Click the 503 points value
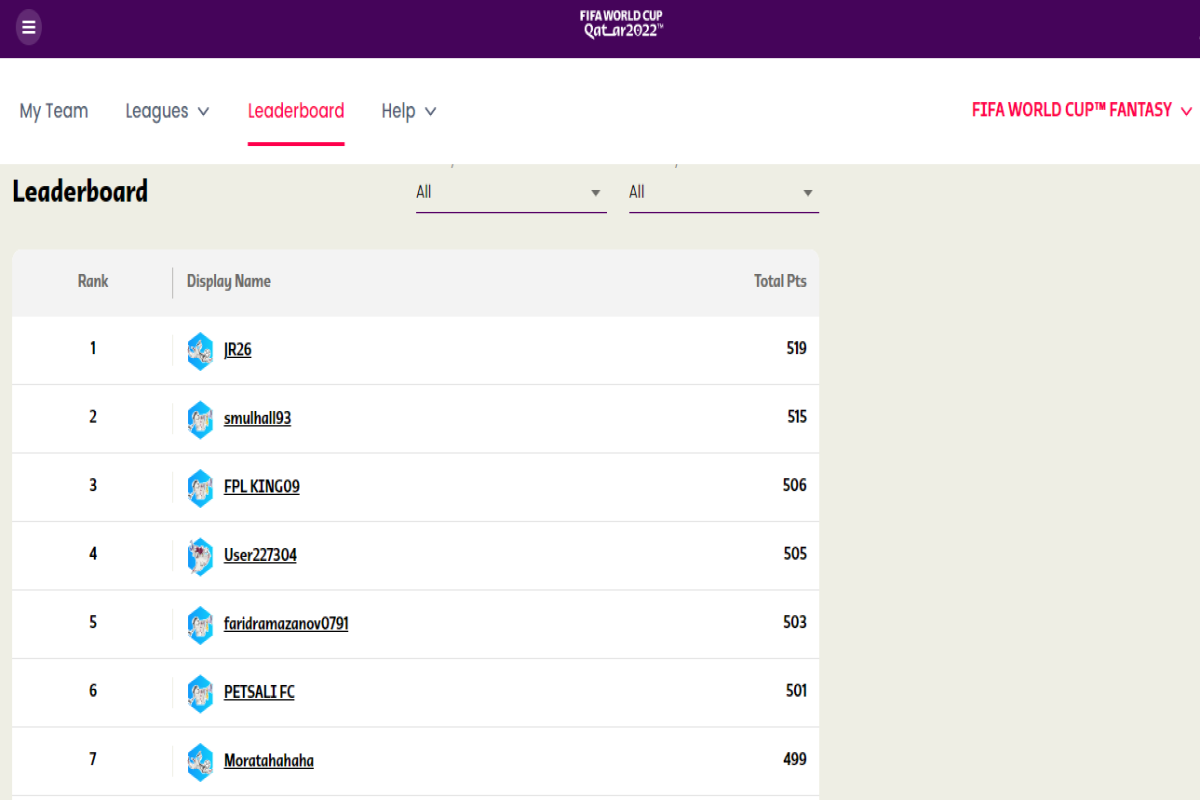Image resolution: width=1200 pixels, height=800 pixels. point(794,622)
